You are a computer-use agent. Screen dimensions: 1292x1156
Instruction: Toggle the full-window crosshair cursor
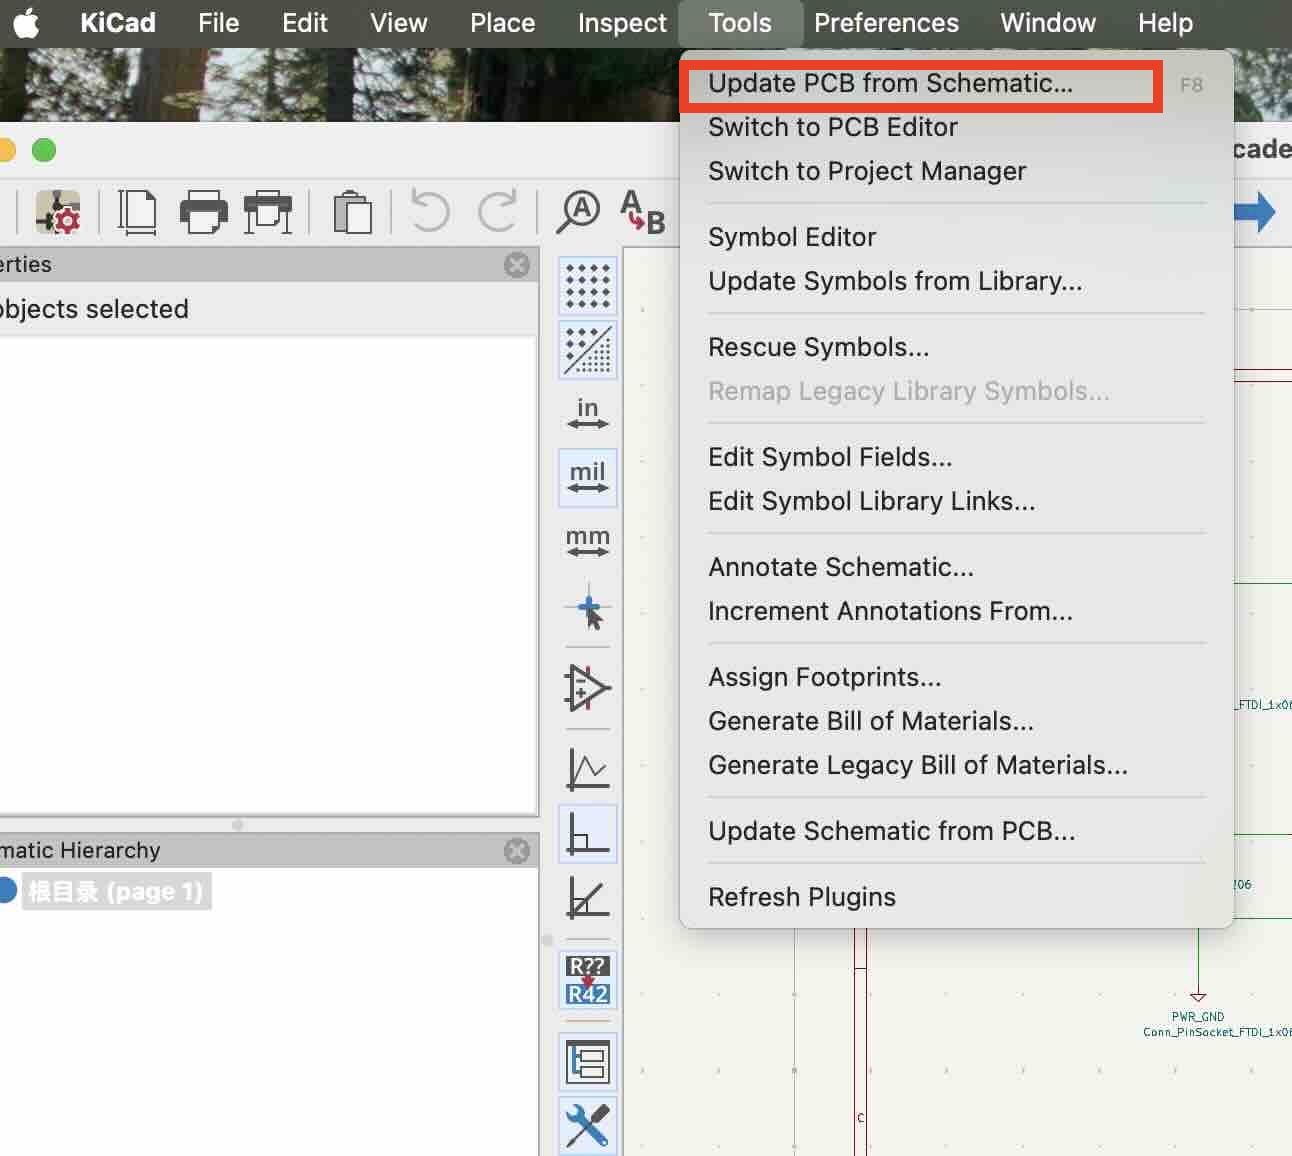588,609
